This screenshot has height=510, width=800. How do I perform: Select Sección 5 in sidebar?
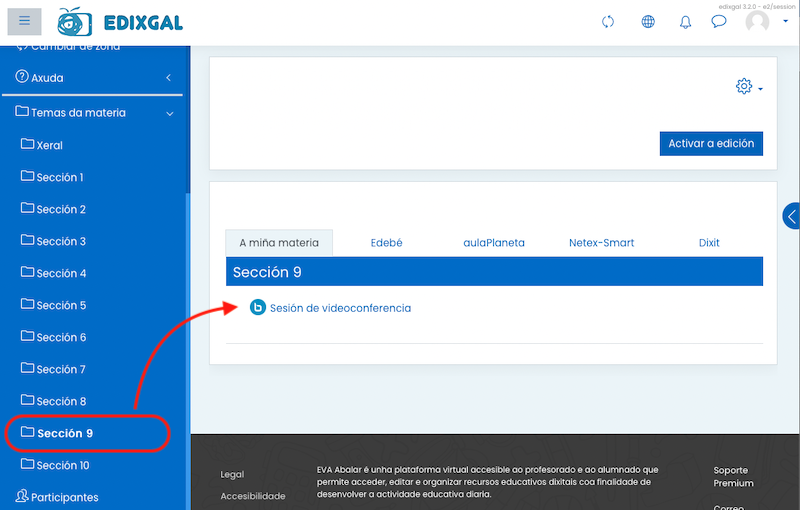61,305
